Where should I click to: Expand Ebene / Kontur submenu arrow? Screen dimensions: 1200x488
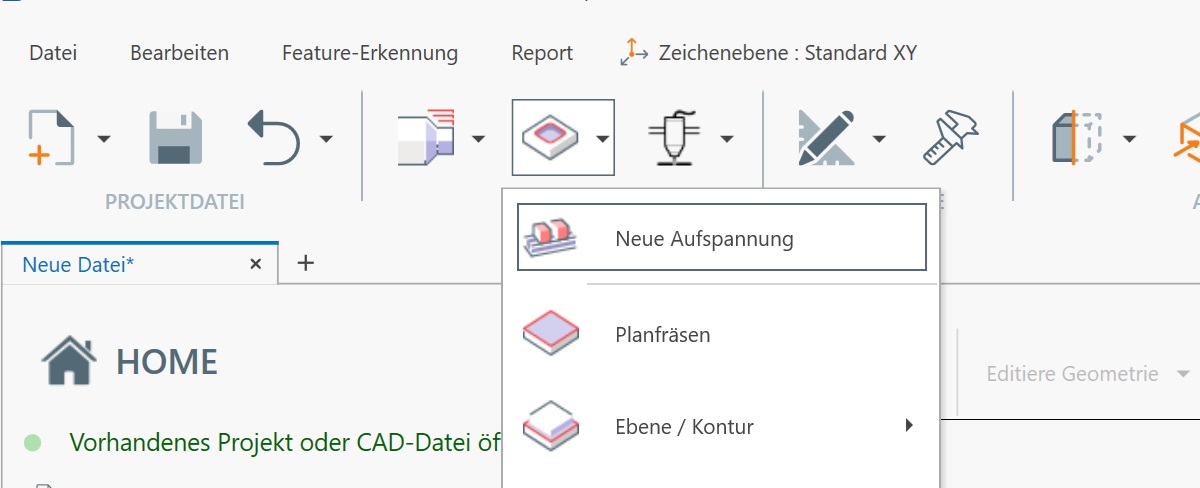[909, 426]
